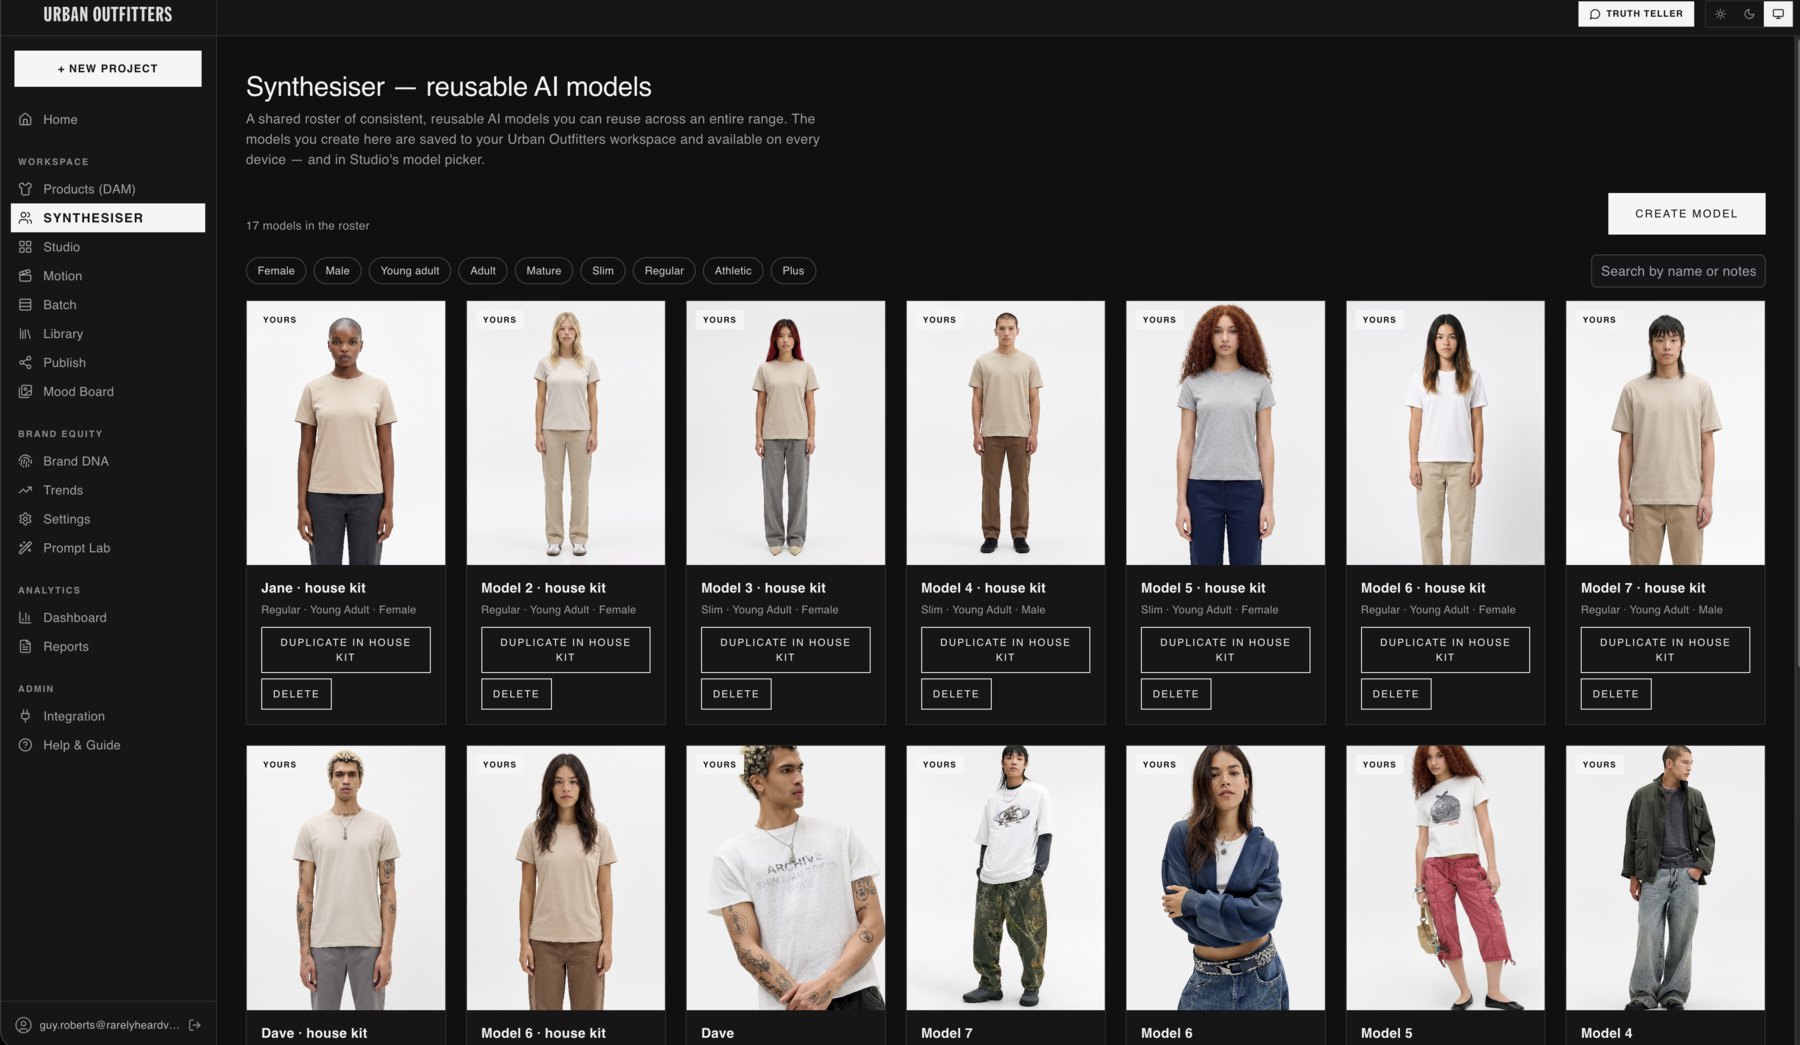Viewport: 1800px width, 1045px height.
Task: Duplicate Model 4 in house kit
Action: tap(1005, 650)
